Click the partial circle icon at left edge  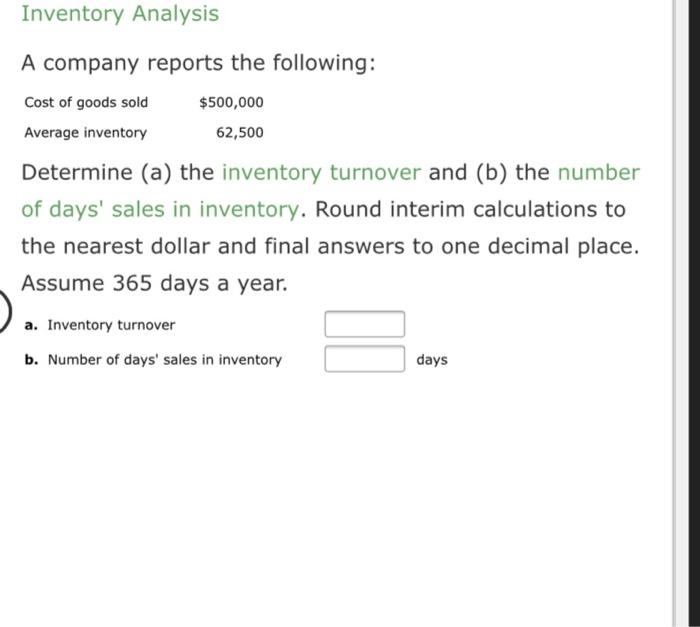(x=4, y=310)
